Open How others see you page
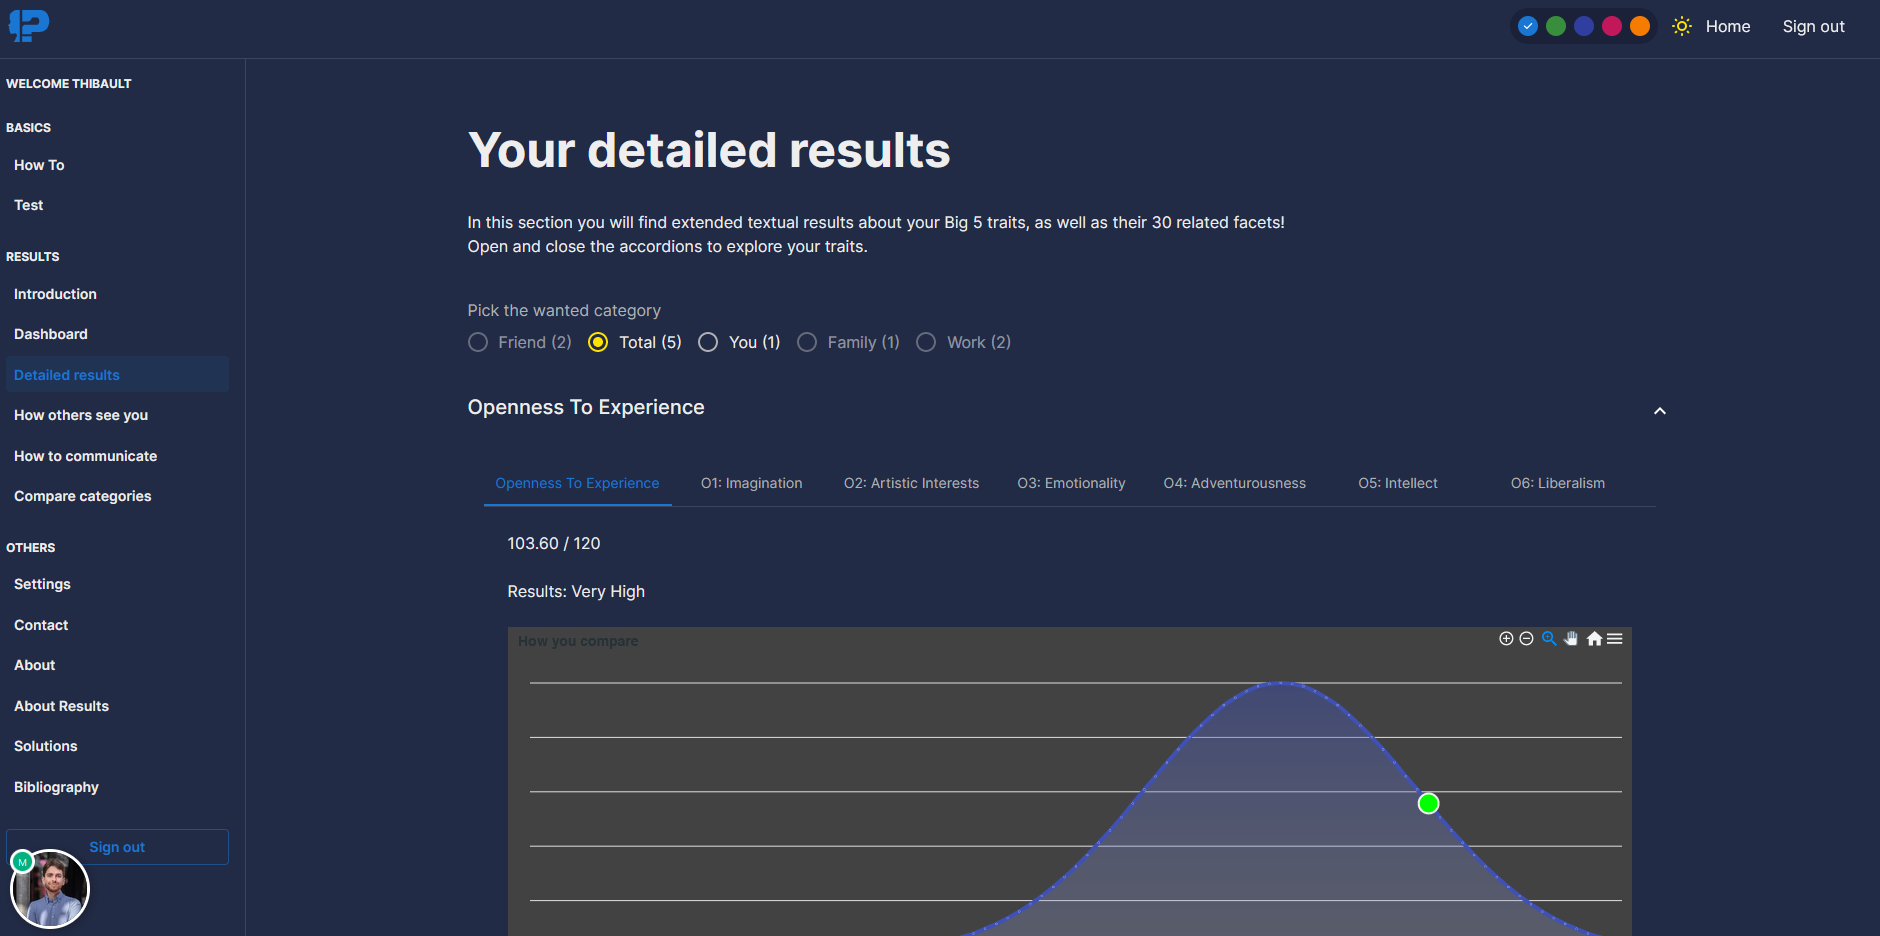The height and width of the screenshot is (936, 1880). click(81, 415)
